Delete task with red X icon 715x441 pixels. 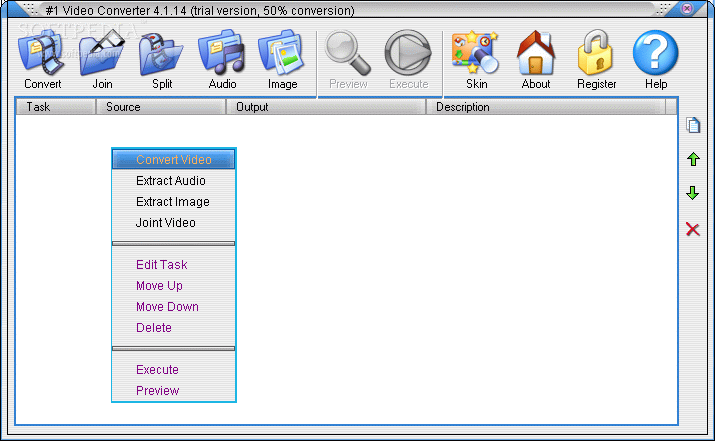[x=693, y=229]
